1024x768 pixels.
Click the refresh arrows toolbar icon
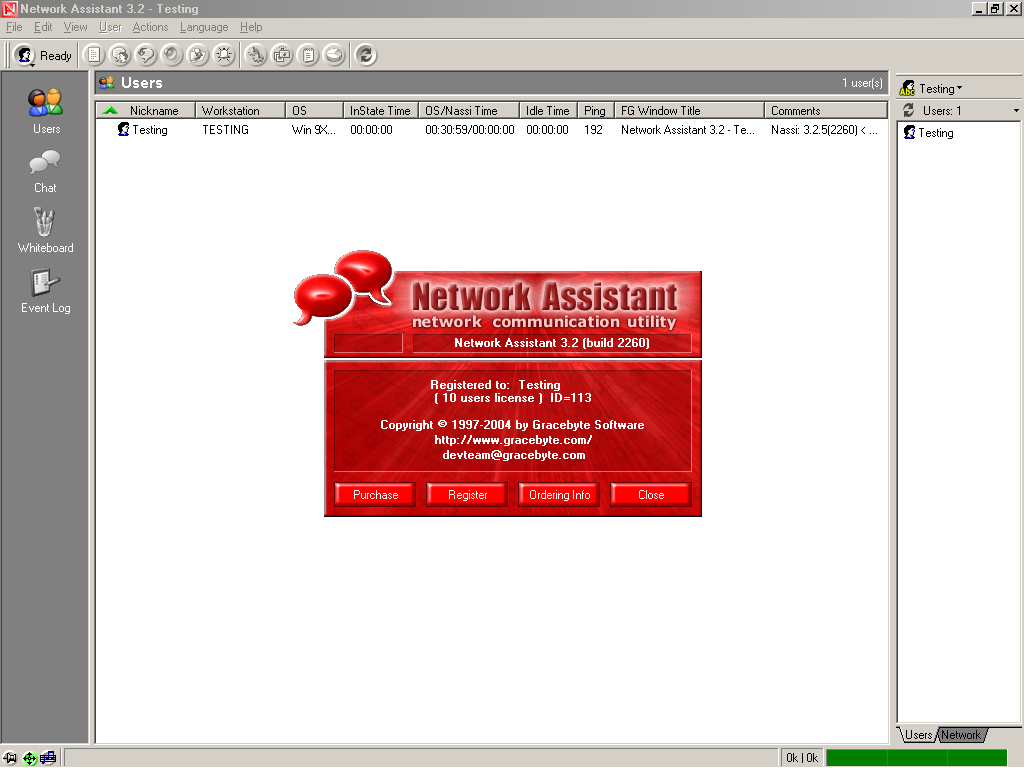point(366,55)
